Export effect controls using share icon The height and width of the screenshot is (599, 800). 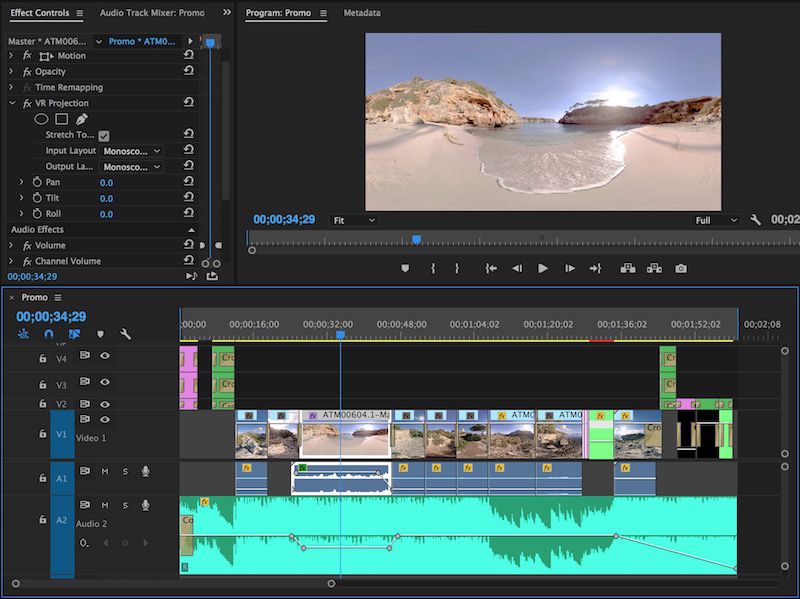[212, 276]
